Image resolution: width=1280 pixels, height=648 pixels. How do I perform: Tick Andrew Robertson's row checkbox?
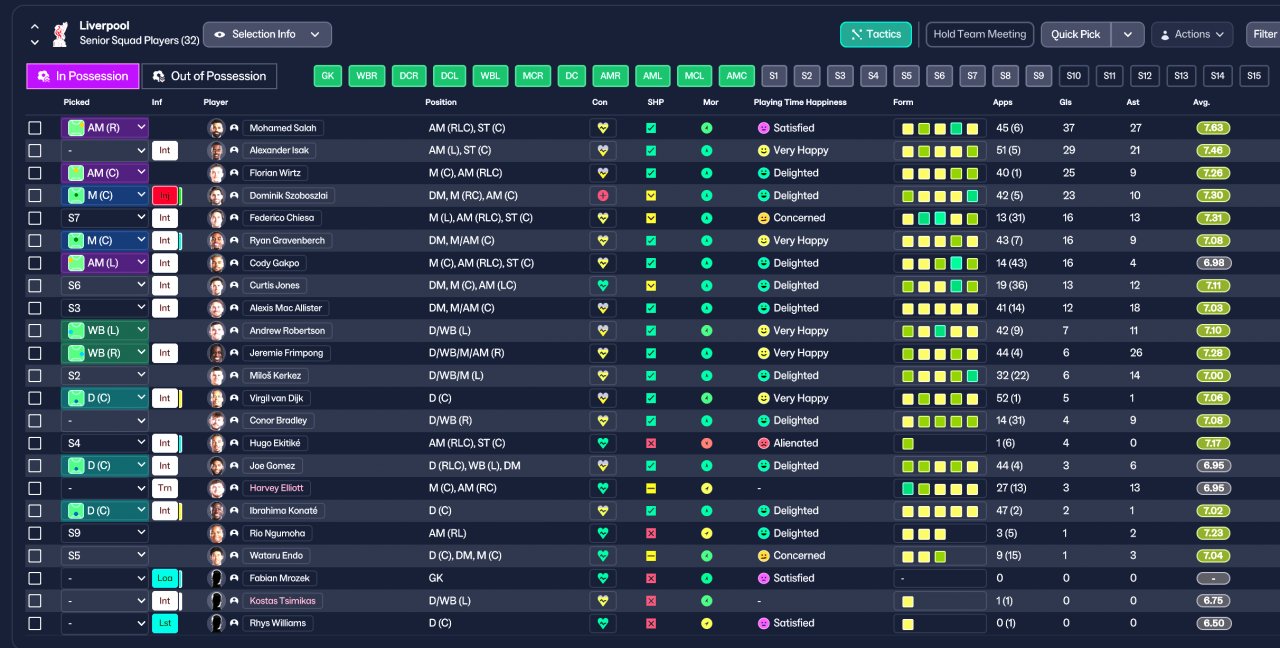click(35, 331)
